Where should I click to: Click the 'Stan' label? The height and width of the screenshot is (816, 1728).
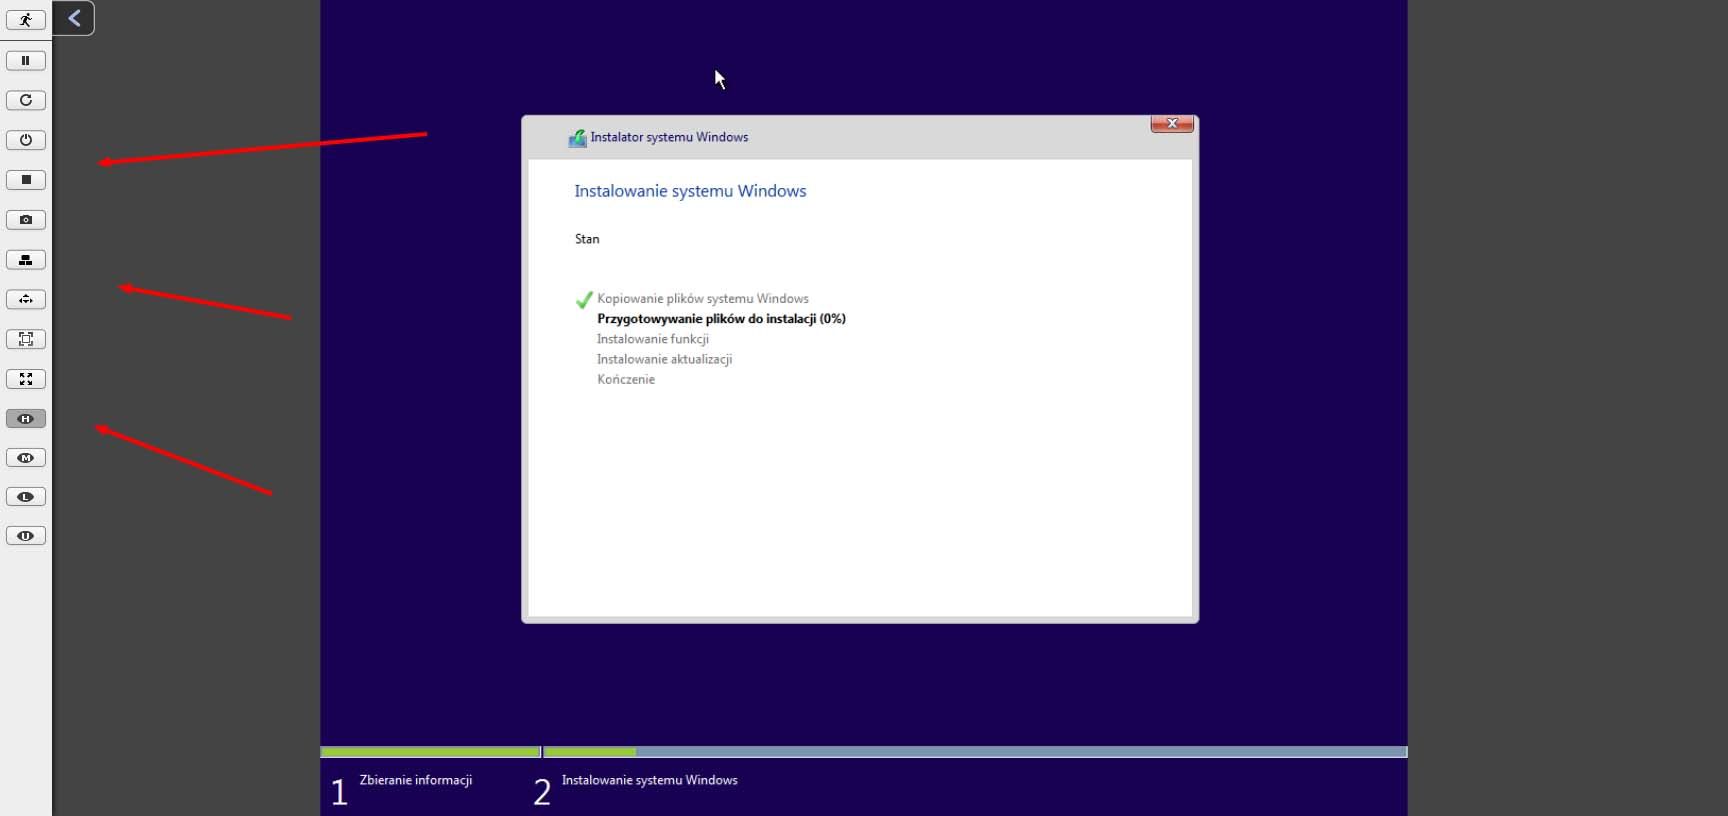[587, 239]
